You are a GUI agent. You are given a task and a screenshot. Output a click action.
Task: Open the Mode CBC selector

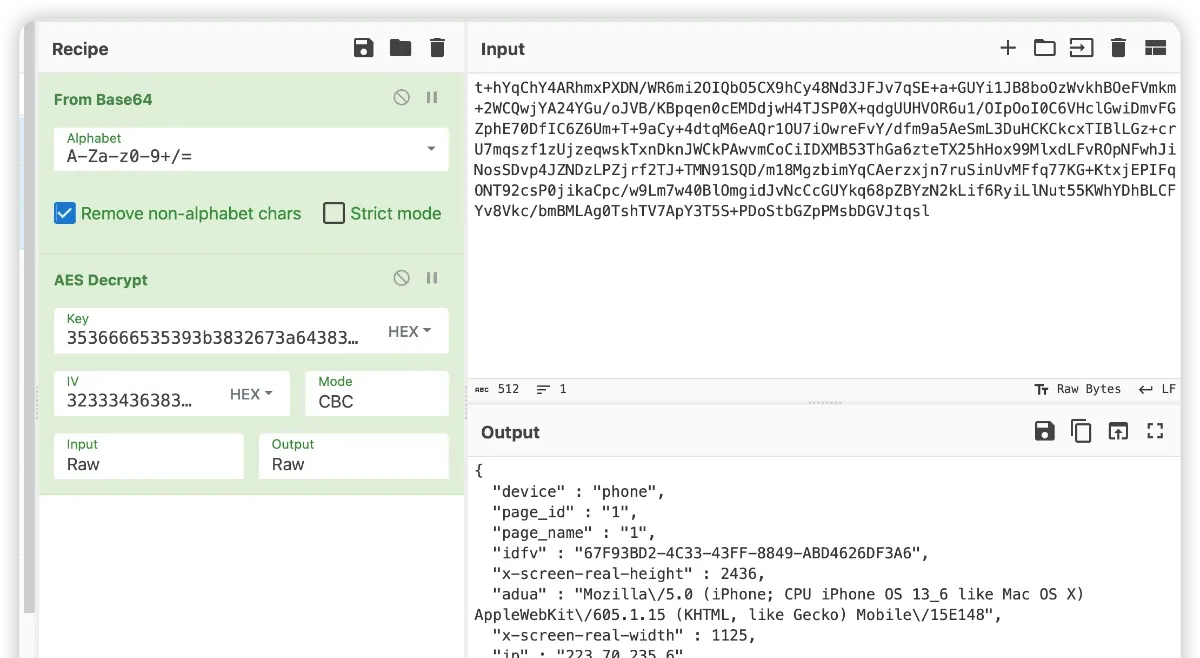(377, 394)
